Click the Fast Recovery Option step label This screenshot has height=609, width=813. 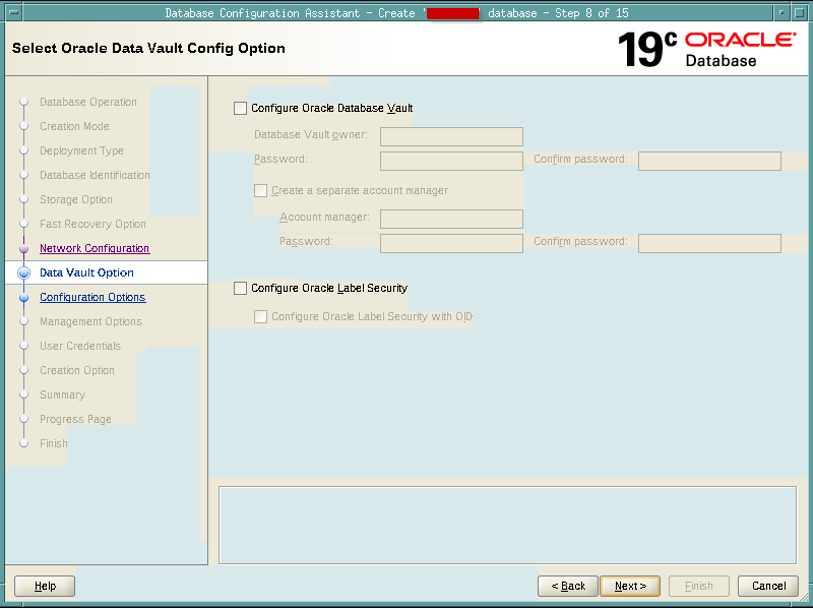click(x=93, y=224)
